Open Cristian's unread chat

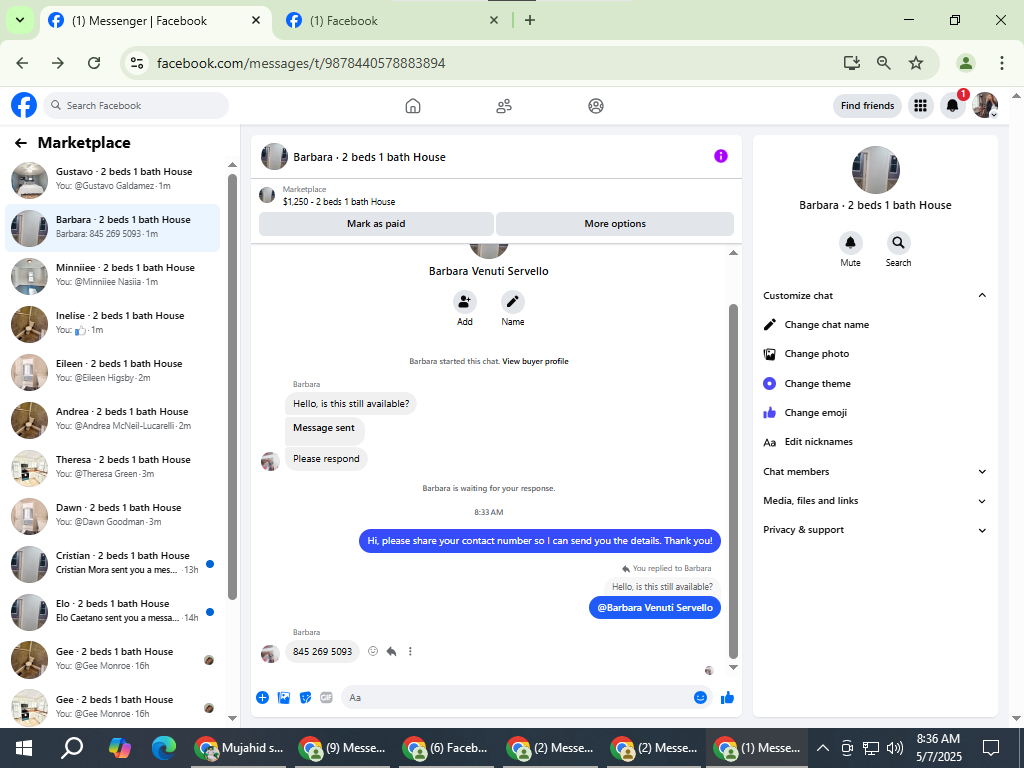tap(112, 564)
